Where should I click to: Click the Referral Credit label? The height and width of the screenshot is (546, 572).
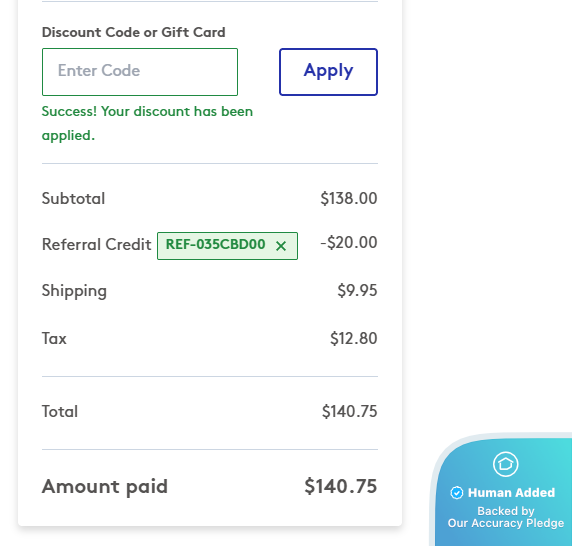[96, 244]
